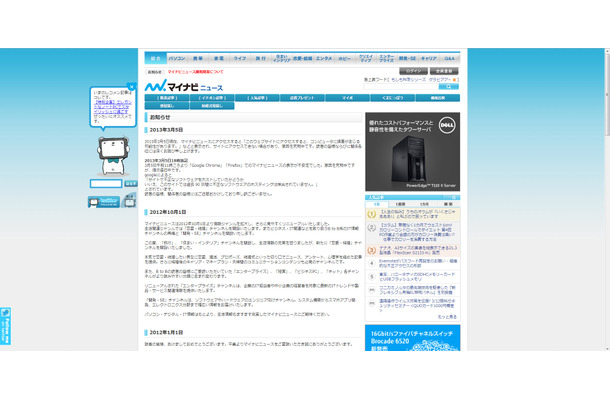The width and height of the screenshot is (610, 400).
Task: Click the お知らせ section heading
Action: [160, 117]
